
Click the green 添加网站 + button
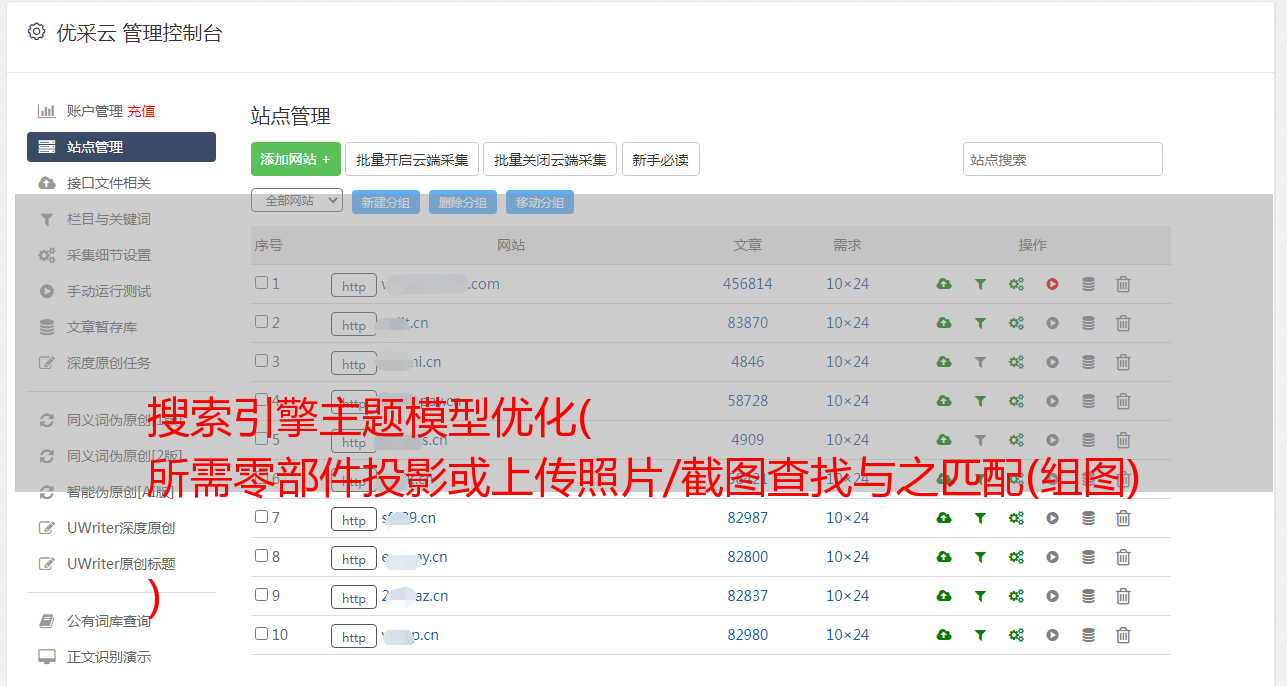pos(295,159)
